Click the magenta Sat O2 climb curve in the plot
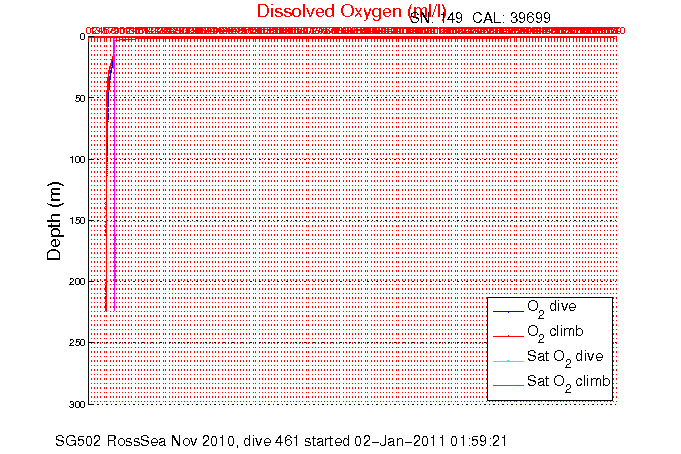 coord(114,174)
